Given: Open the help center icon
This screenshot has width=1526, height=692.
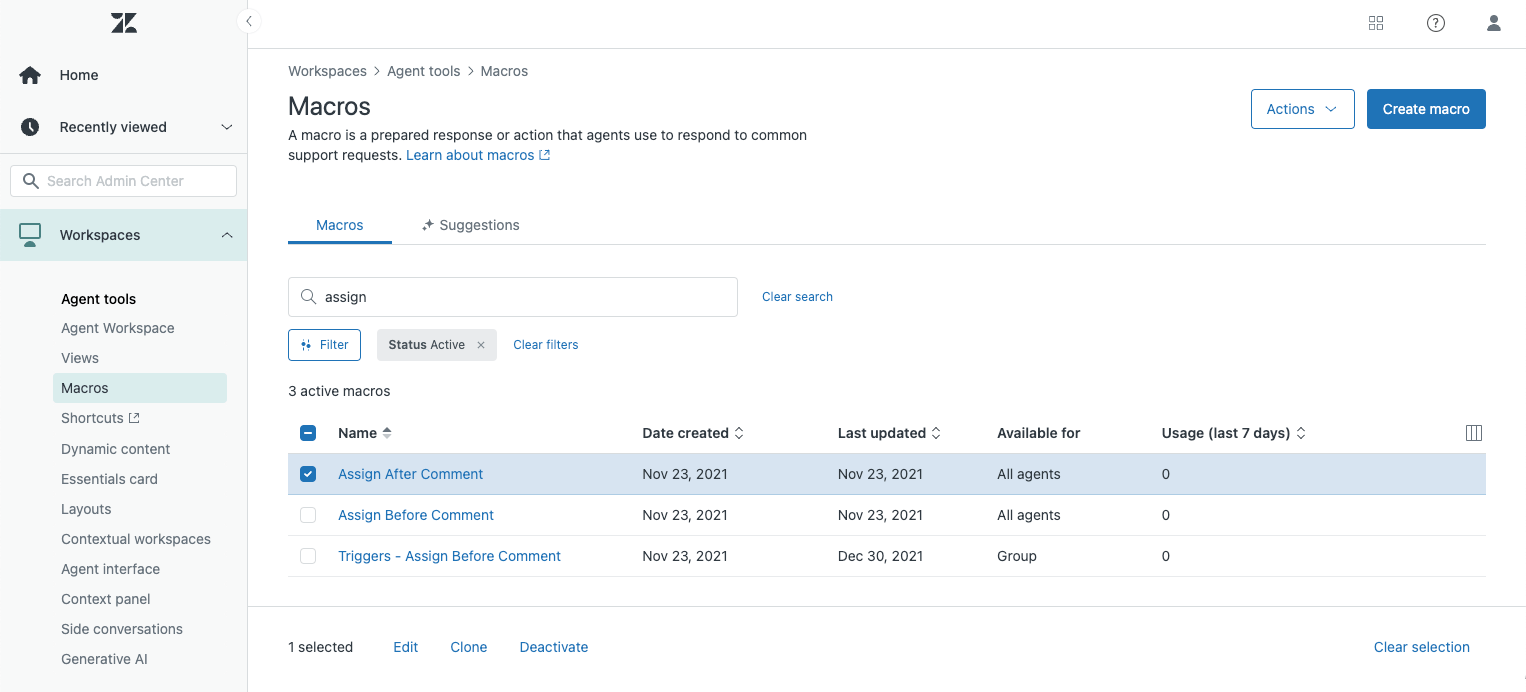Looking at the screenshot, I should (x=1436, y=22).
